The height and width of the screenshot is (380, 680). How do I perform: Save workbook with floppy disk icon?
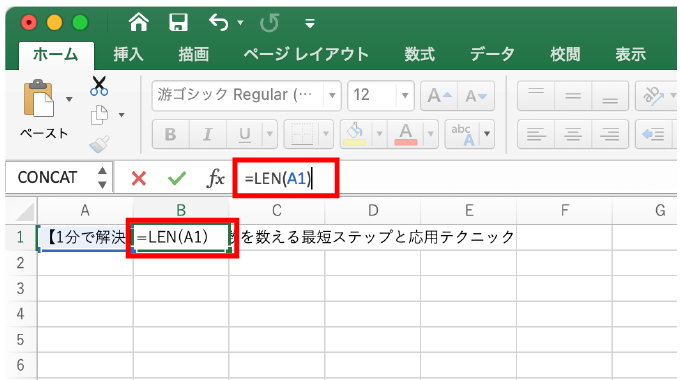[178, 22]
